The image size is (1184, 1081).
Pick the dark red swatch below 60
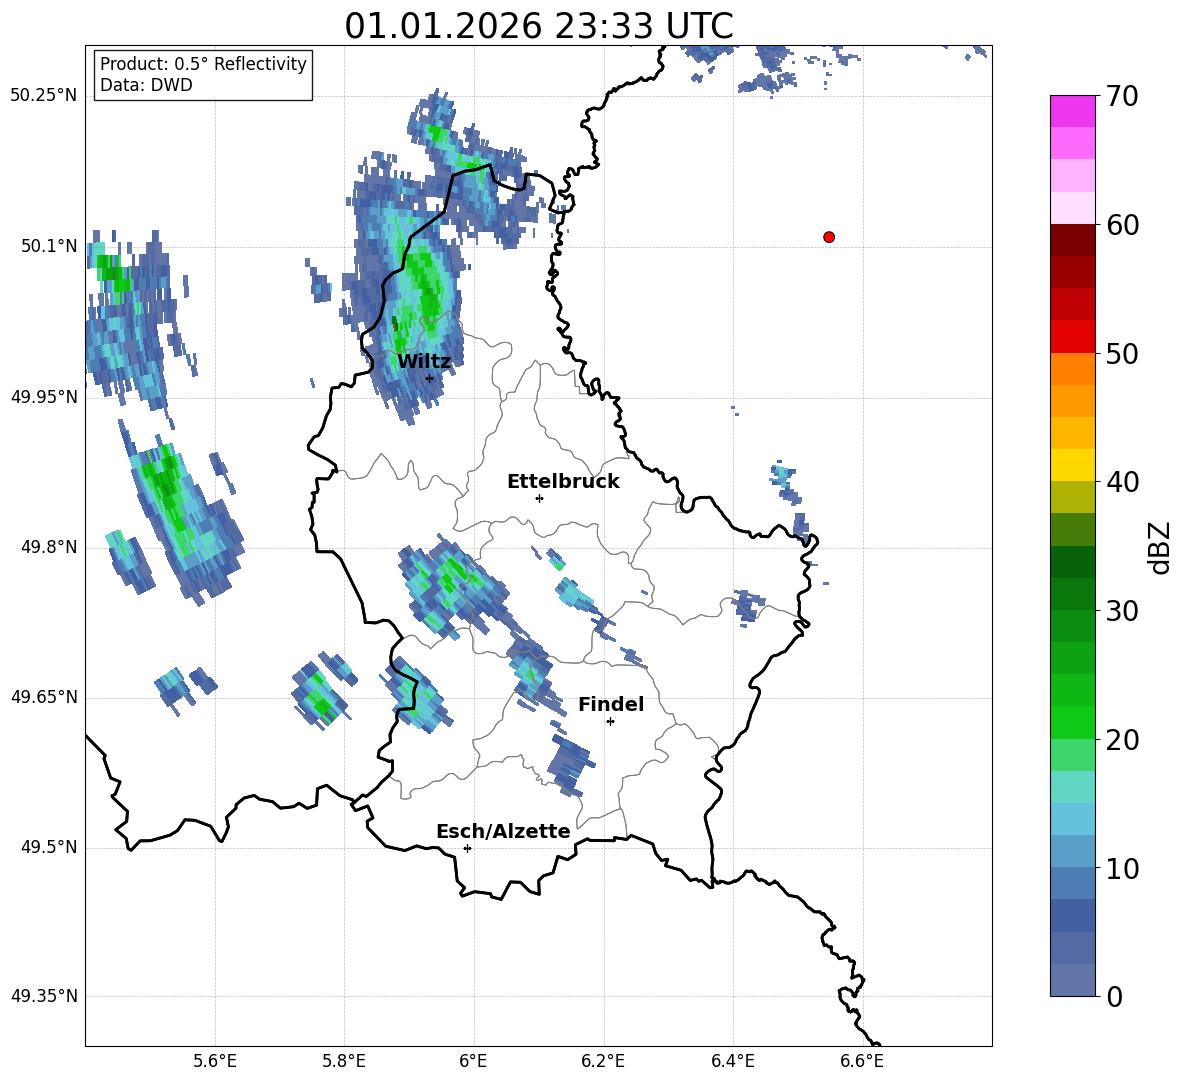click(x=1073, y=240)
